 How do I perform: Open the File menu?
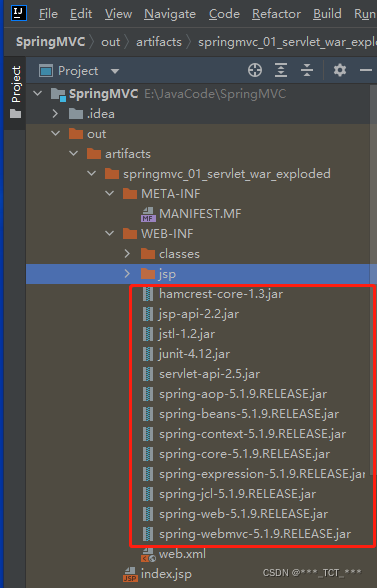[48, 14]
